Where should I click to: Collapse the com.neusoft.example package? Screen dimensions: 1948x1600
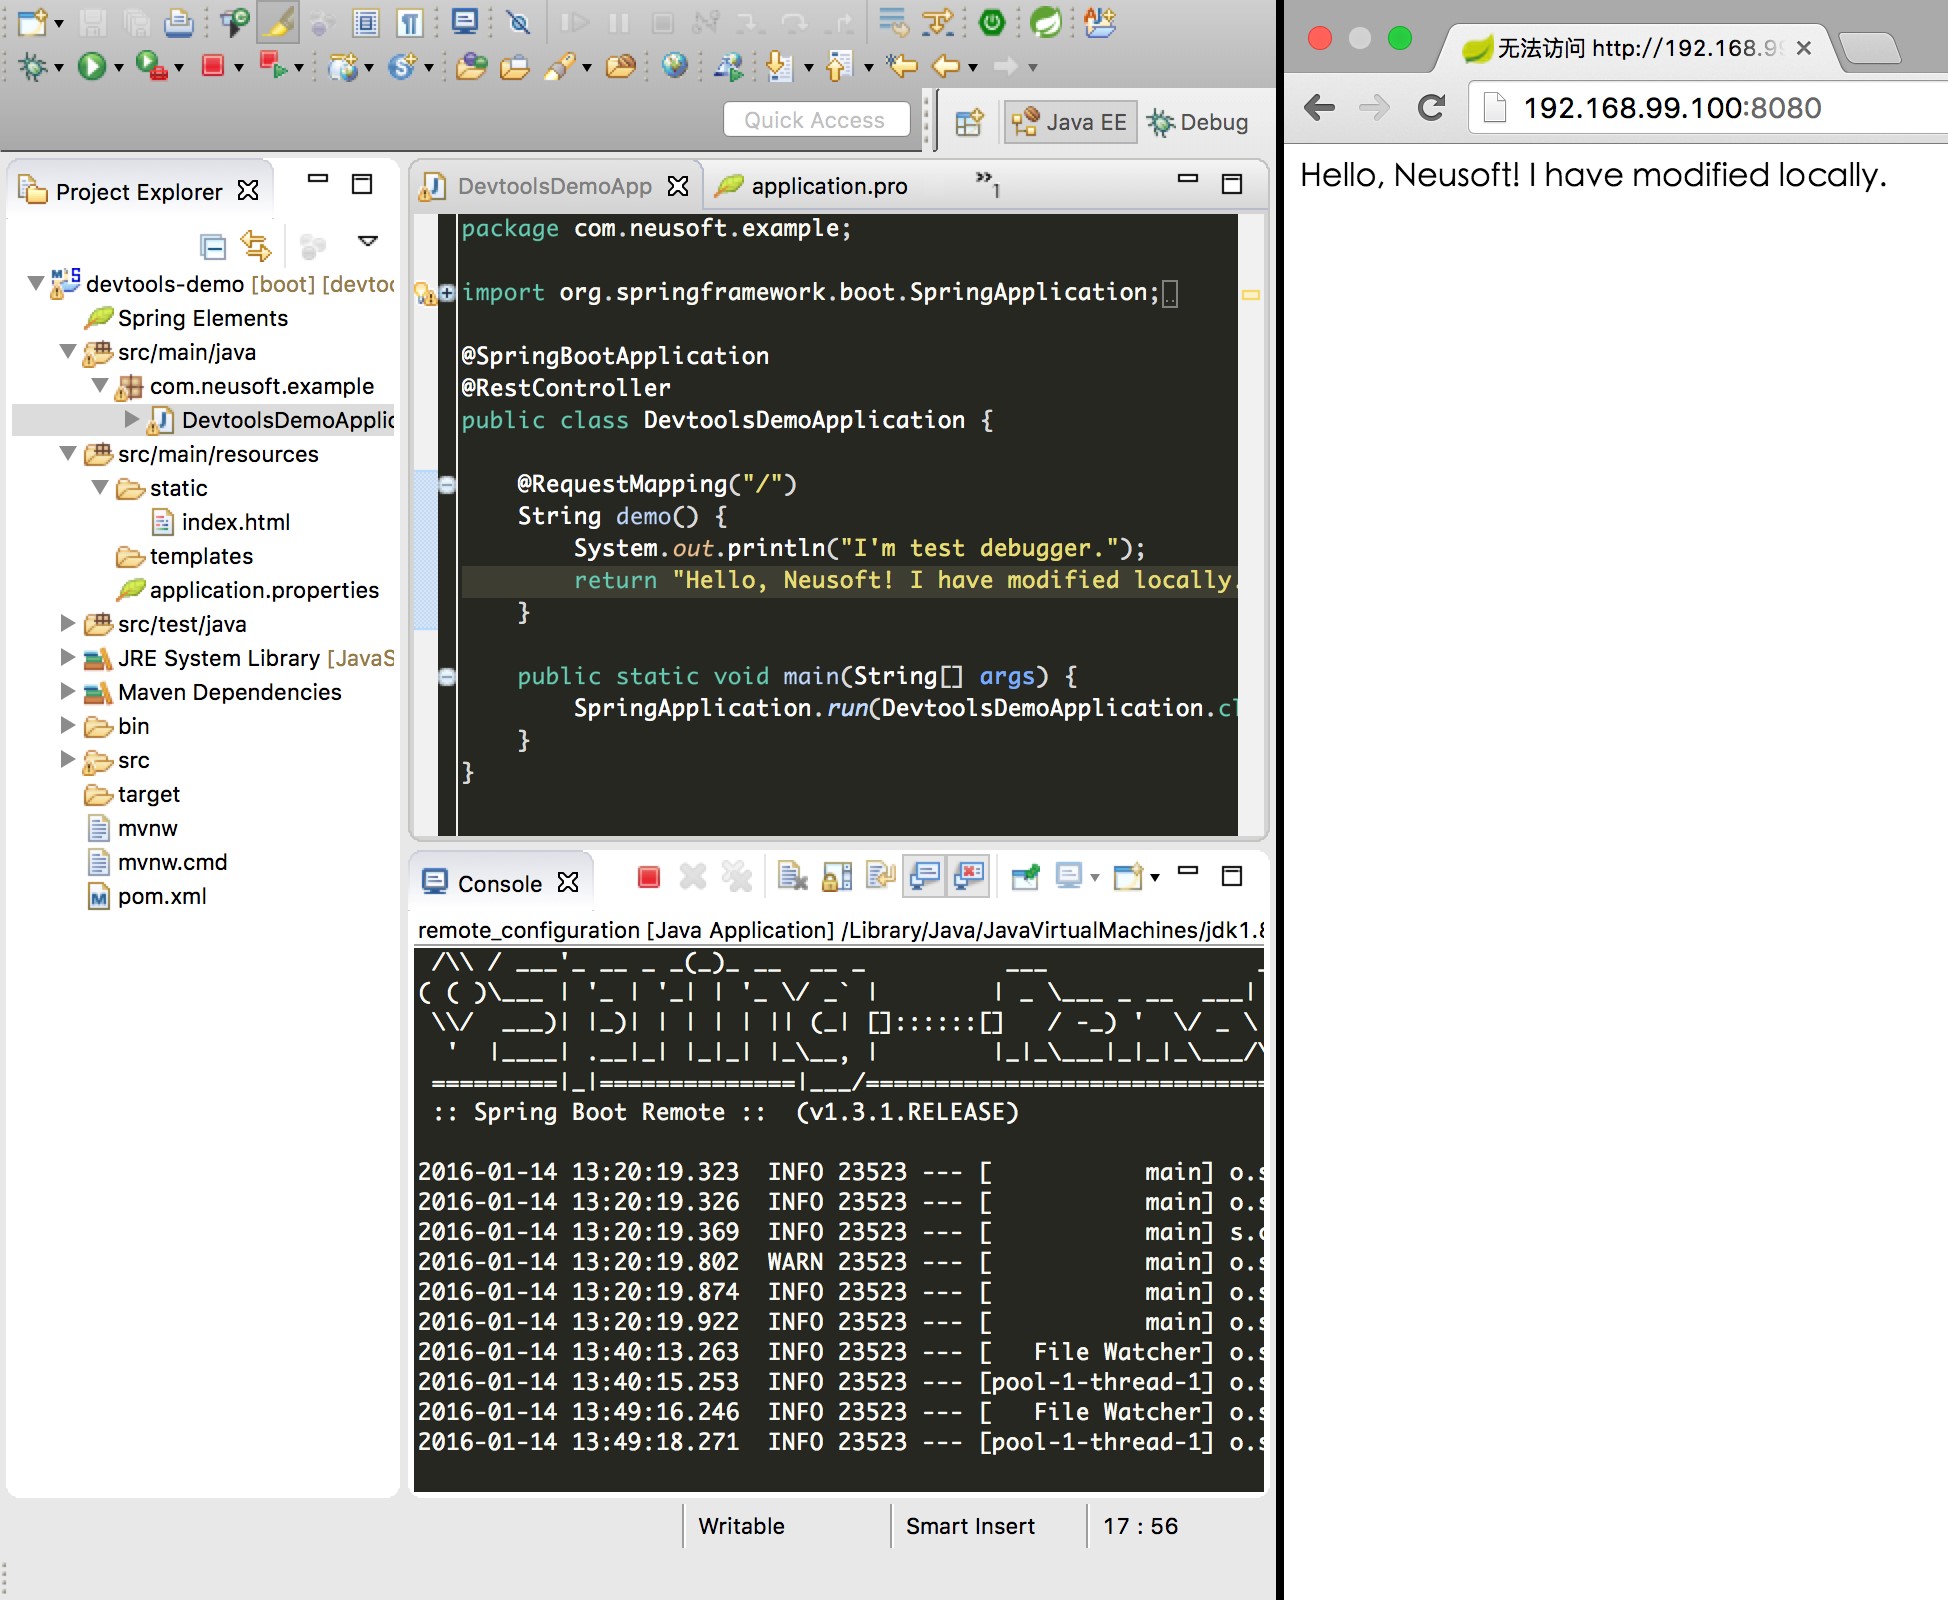coord(100,385)
